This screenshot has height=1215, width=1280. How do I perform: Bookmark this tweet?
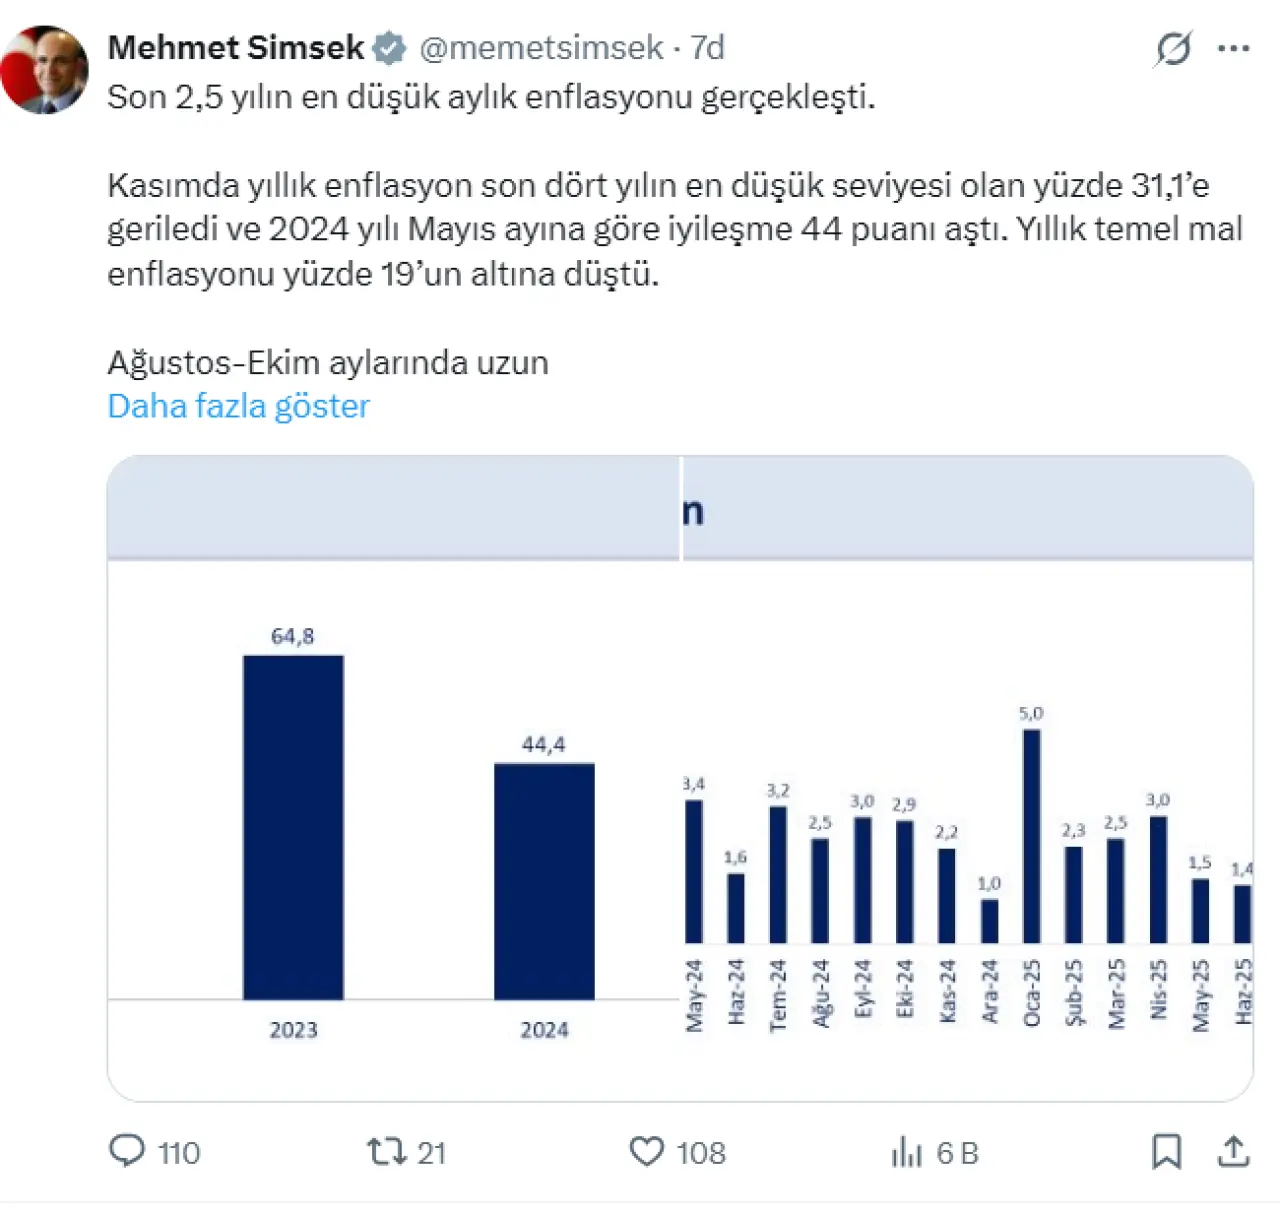(1166, 1151)
